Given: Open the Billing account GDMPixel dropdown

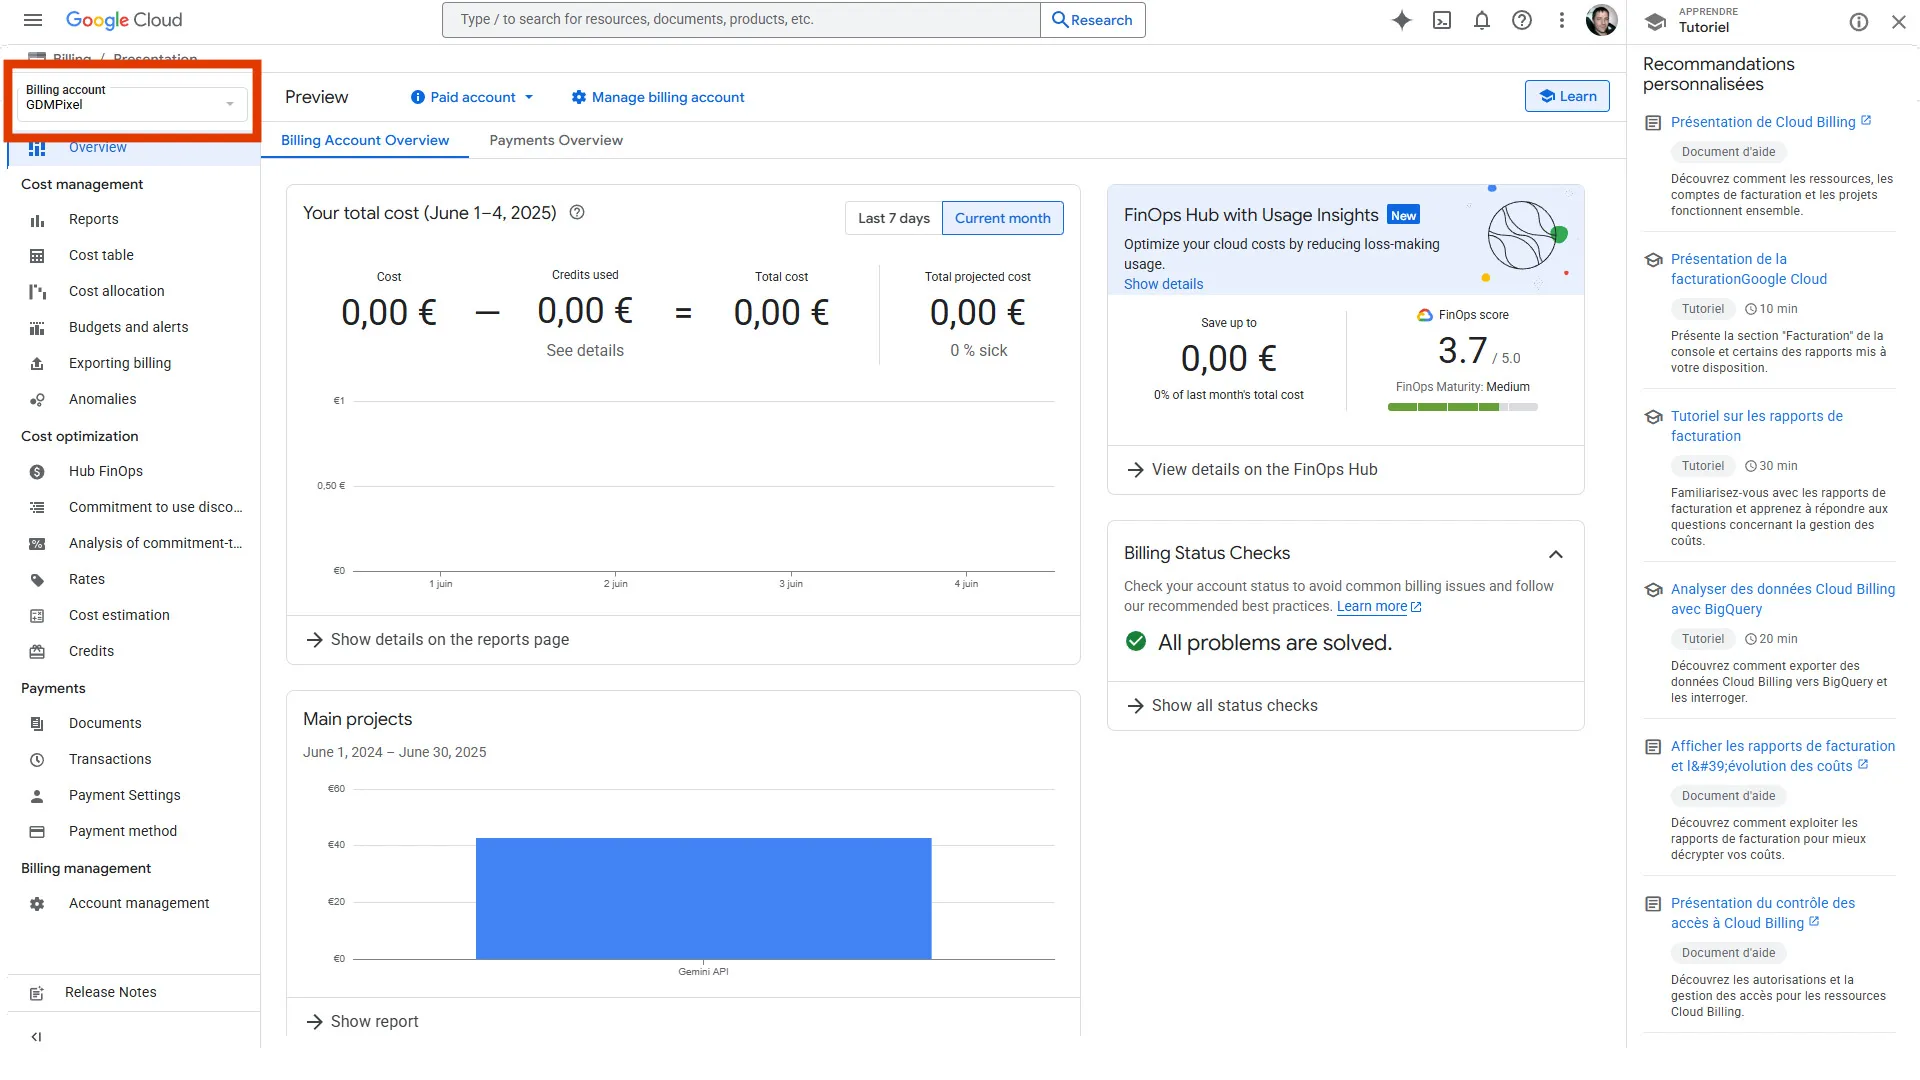Looking at the screenshot, I should pyautogui.click(x=132, y=103).
